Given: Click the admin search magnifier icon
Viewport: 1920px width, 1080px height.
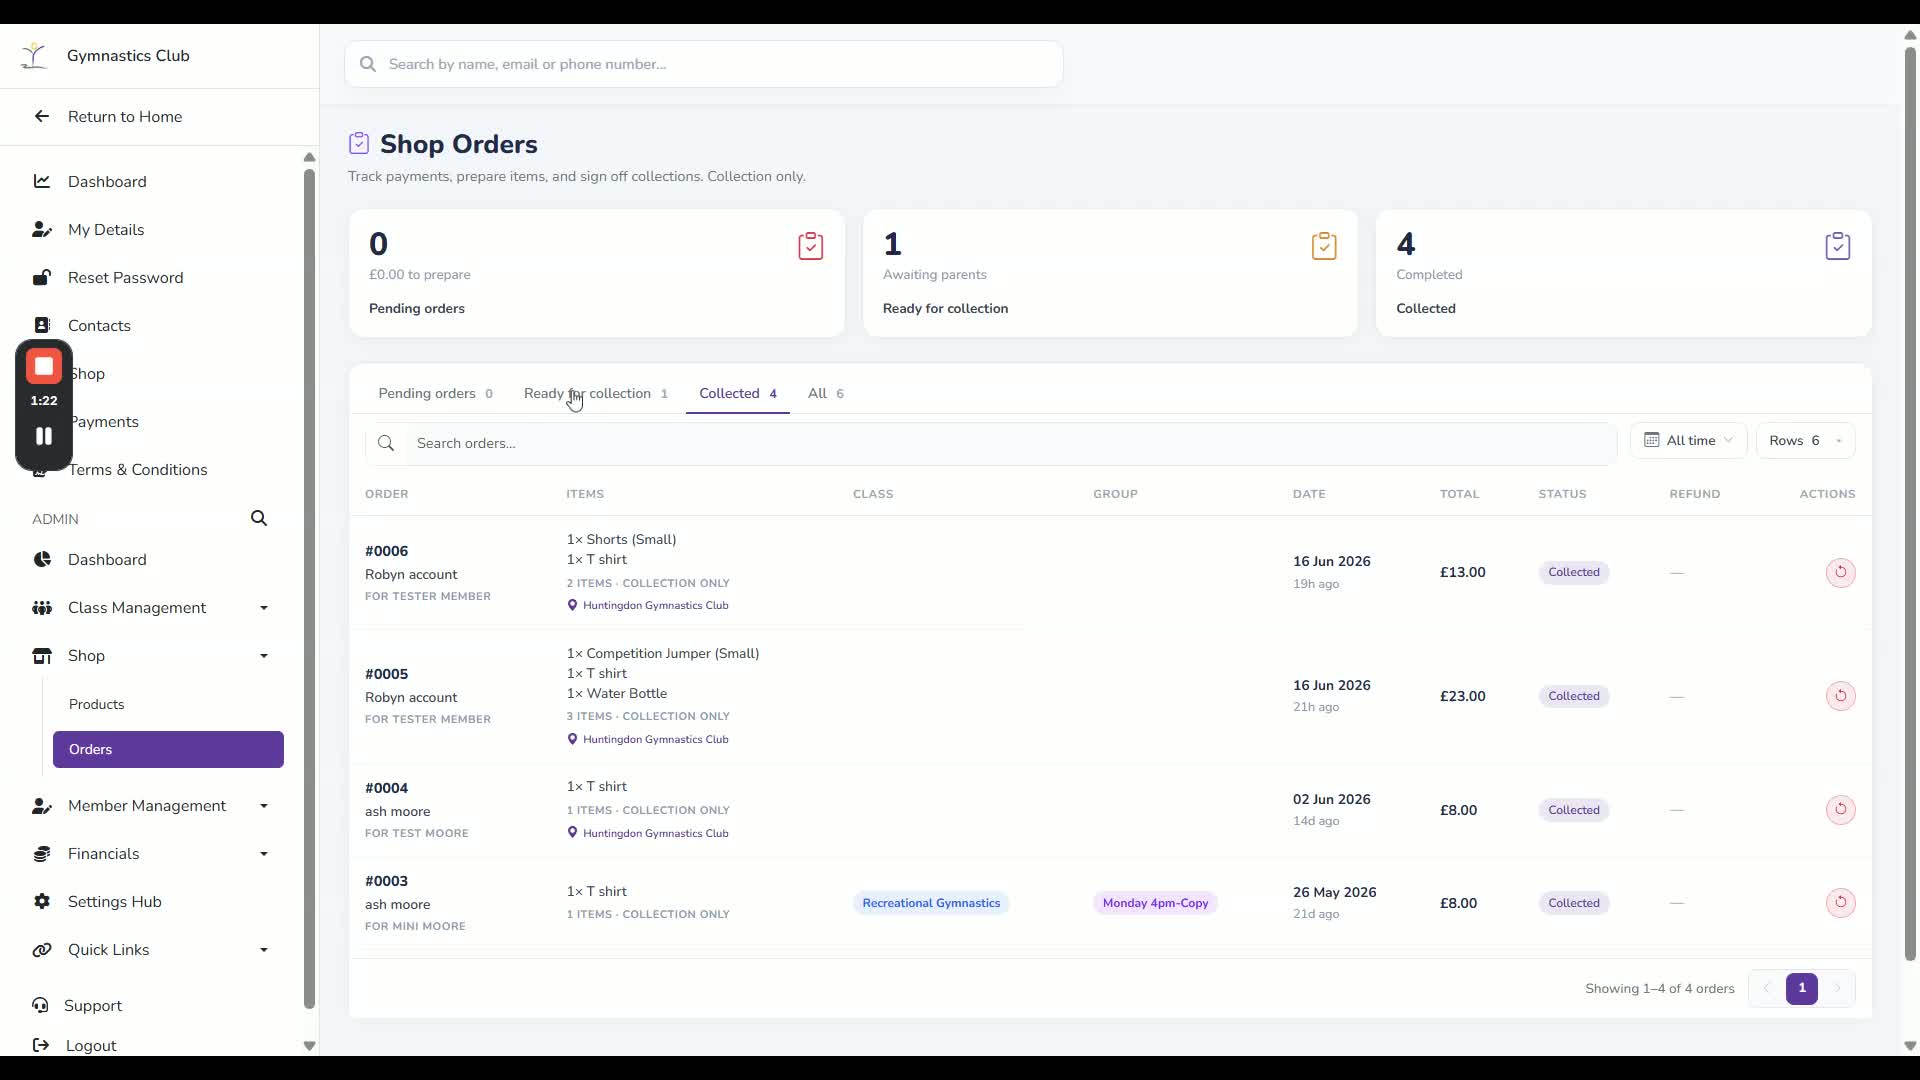Looking at the screenshot, I should [x=259, y=518].
